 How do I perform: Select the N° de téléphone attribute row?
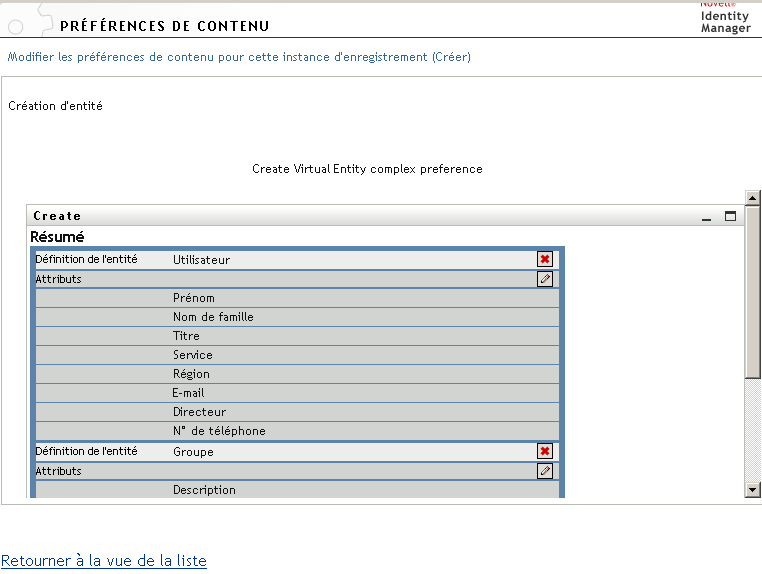tap(297, 431)
